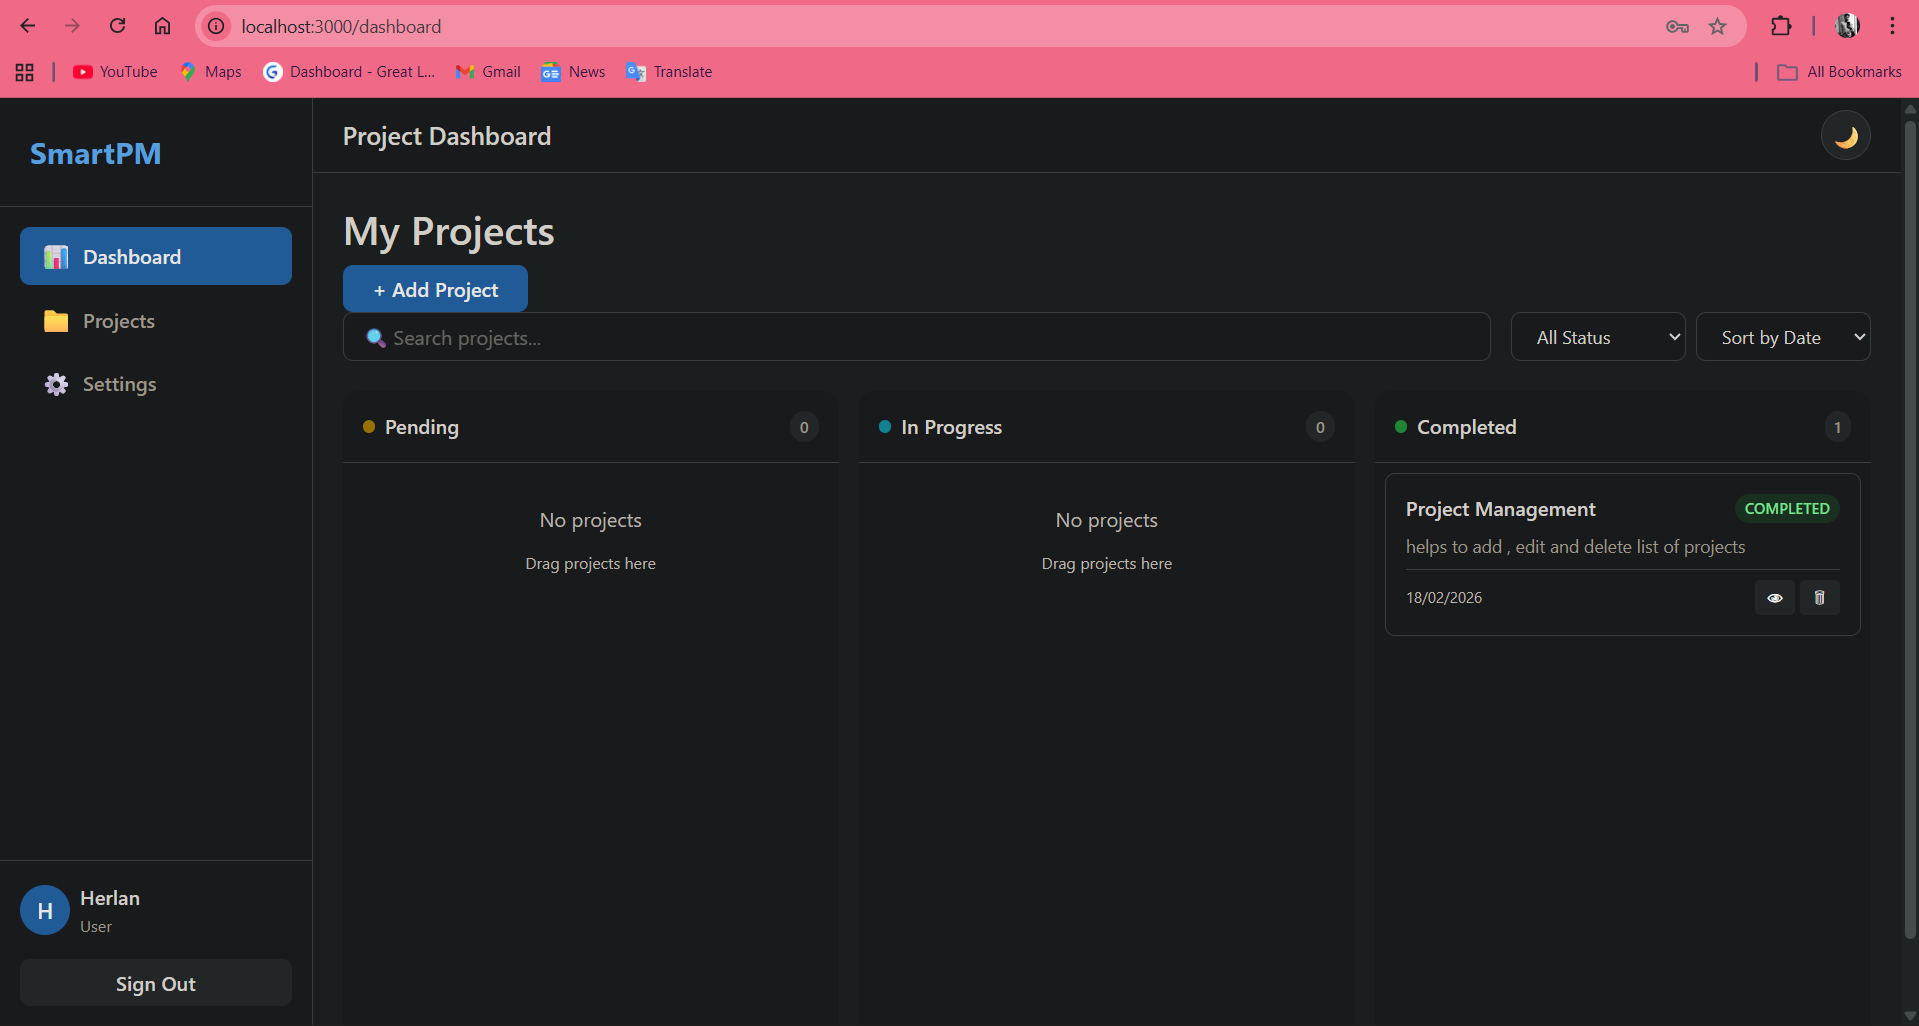Open the browser extensions puzzle icon
The width and height of the screenshot is (1919, 1026).
(1782, 26)
